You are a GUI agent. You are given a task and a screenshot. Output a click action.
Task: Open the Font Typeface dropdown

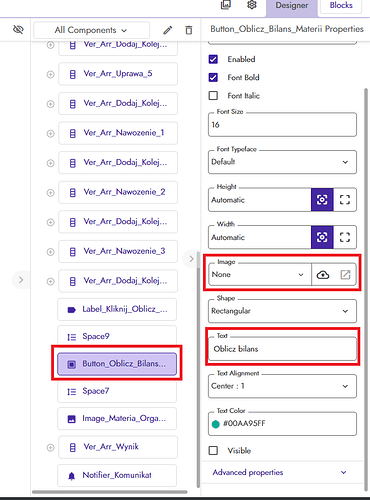pos(282,162)
